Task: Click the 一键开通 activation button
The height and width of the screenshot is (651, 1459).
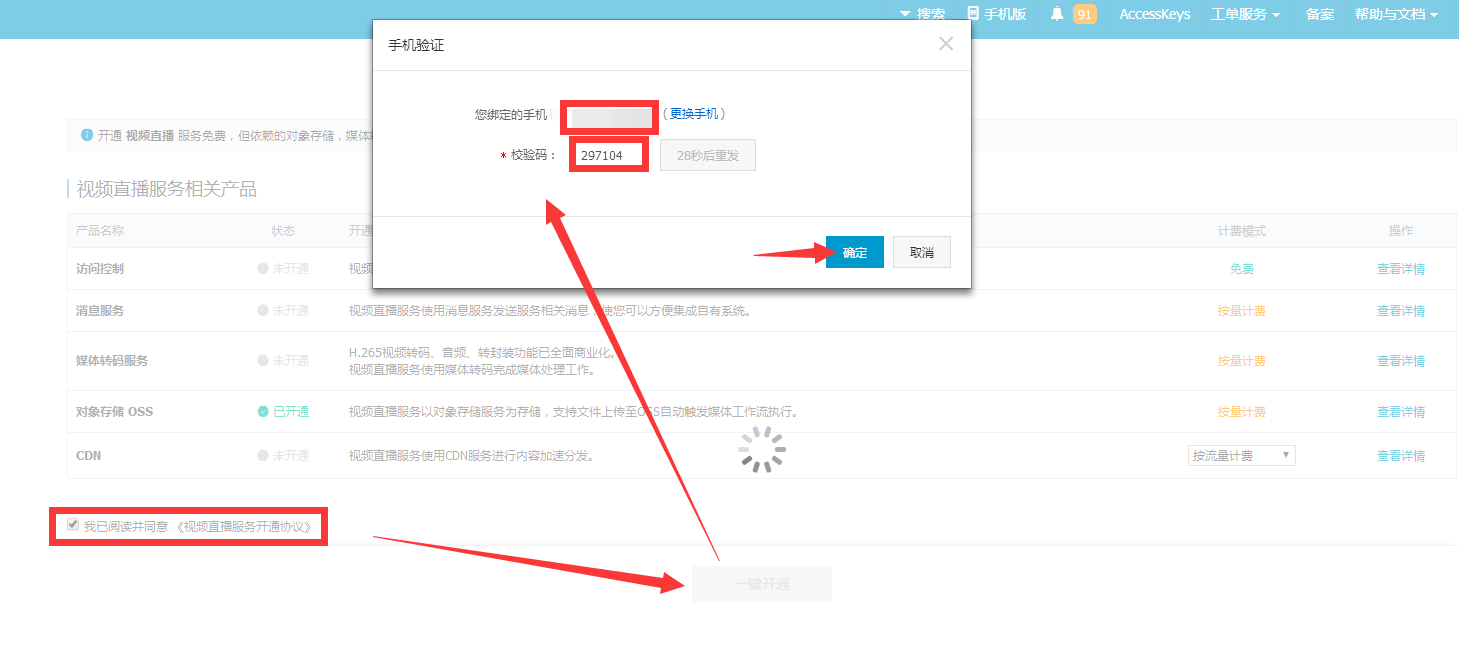Action: click(x=761, y=584)
